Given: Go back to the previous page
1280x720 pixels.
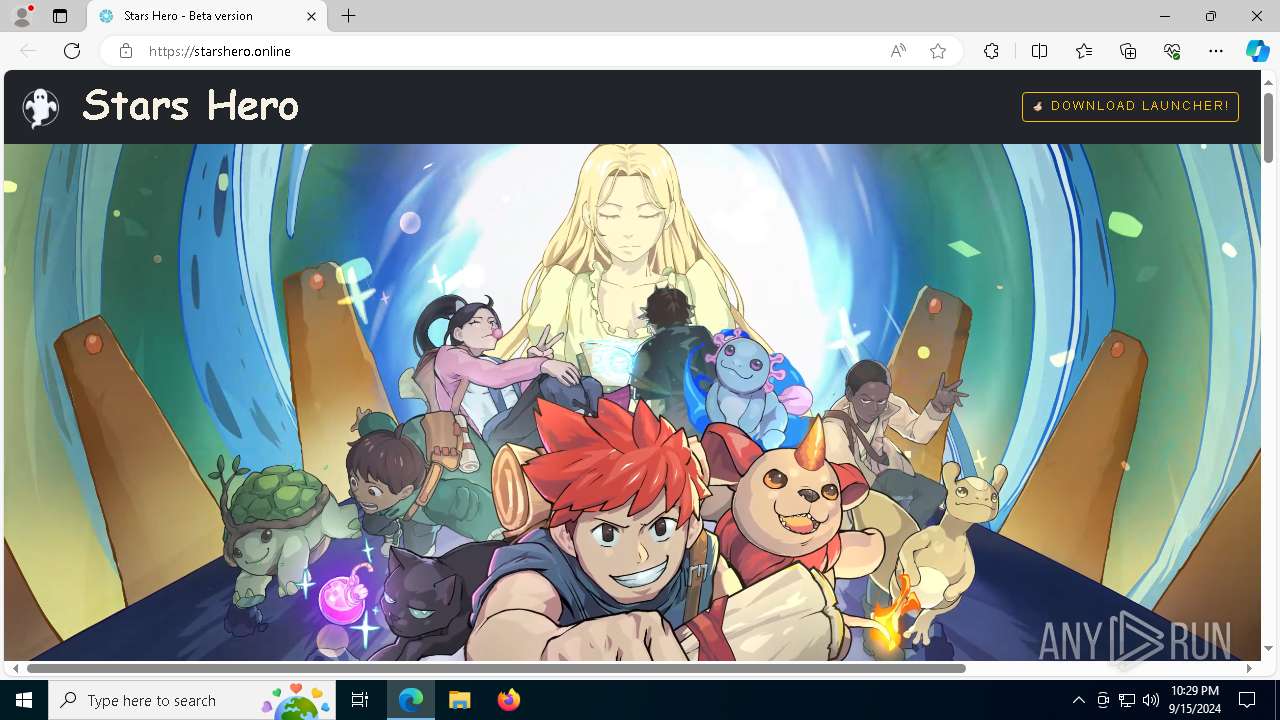Looking at the screenshot, I should coord(28,51).
